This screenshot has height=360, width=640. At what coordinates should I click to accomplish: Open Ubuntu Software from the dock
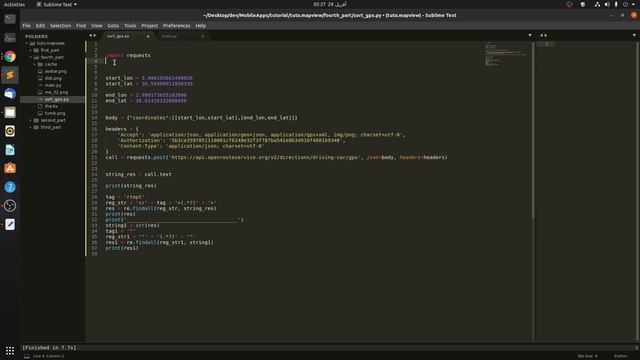[x=10, y=168]
